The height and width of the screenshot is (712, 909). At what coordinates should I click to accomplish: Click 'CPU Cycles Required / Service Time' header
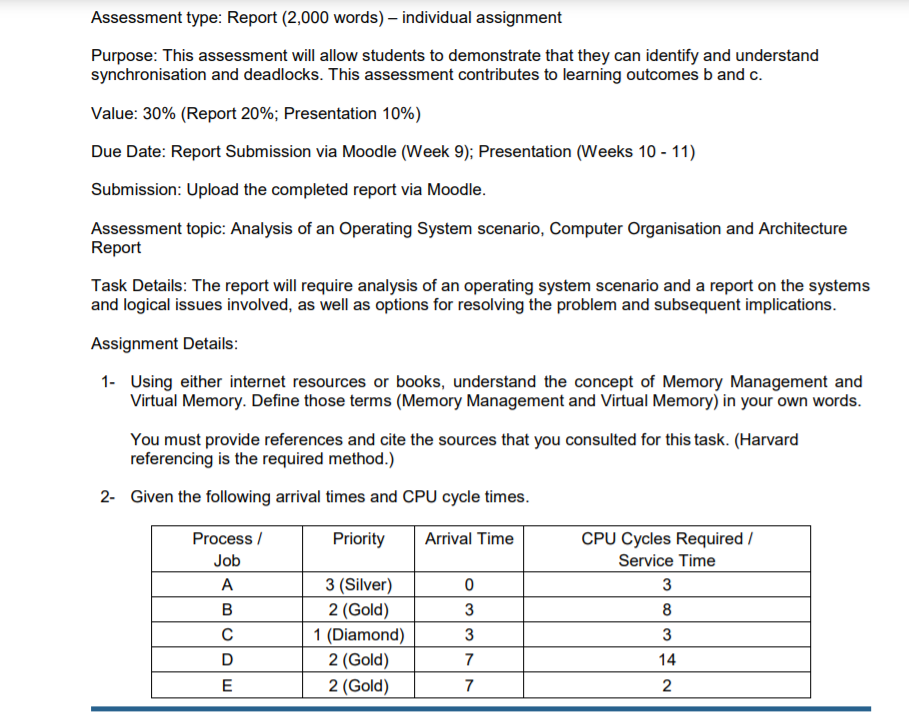[667, 549]
